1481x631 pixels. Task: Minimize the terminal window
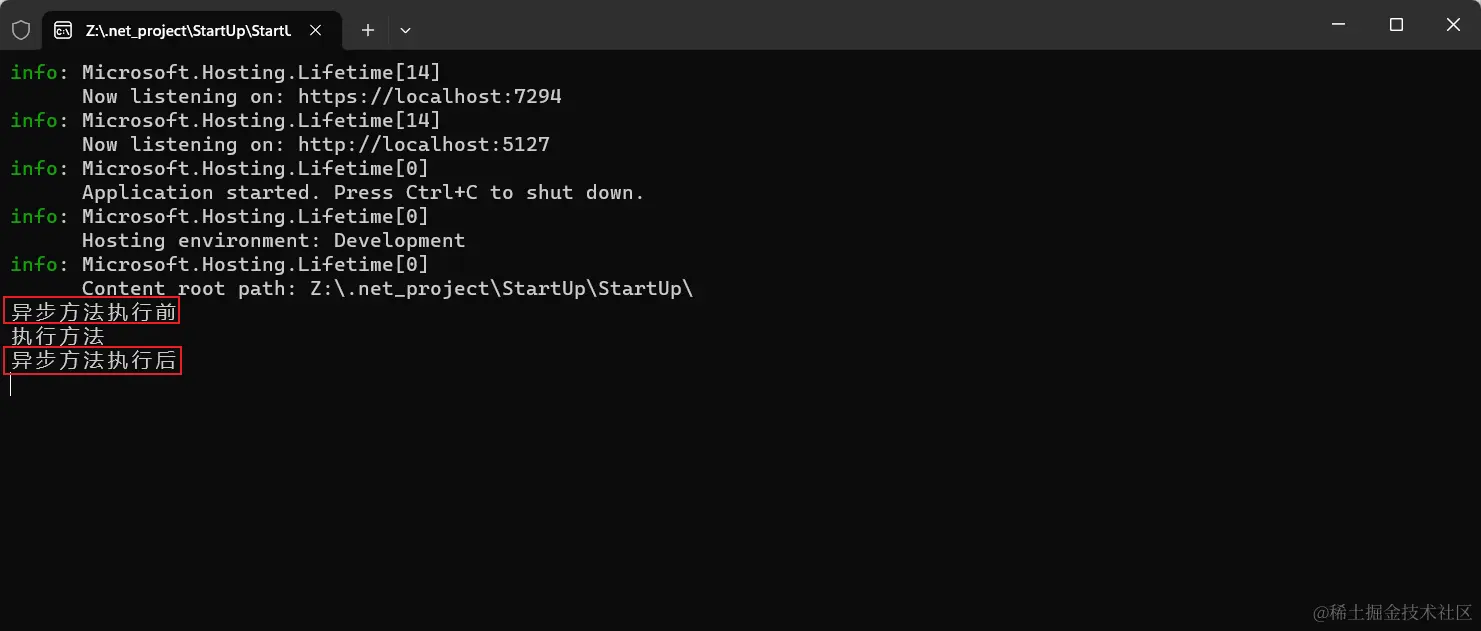(x=1339, y=25)
